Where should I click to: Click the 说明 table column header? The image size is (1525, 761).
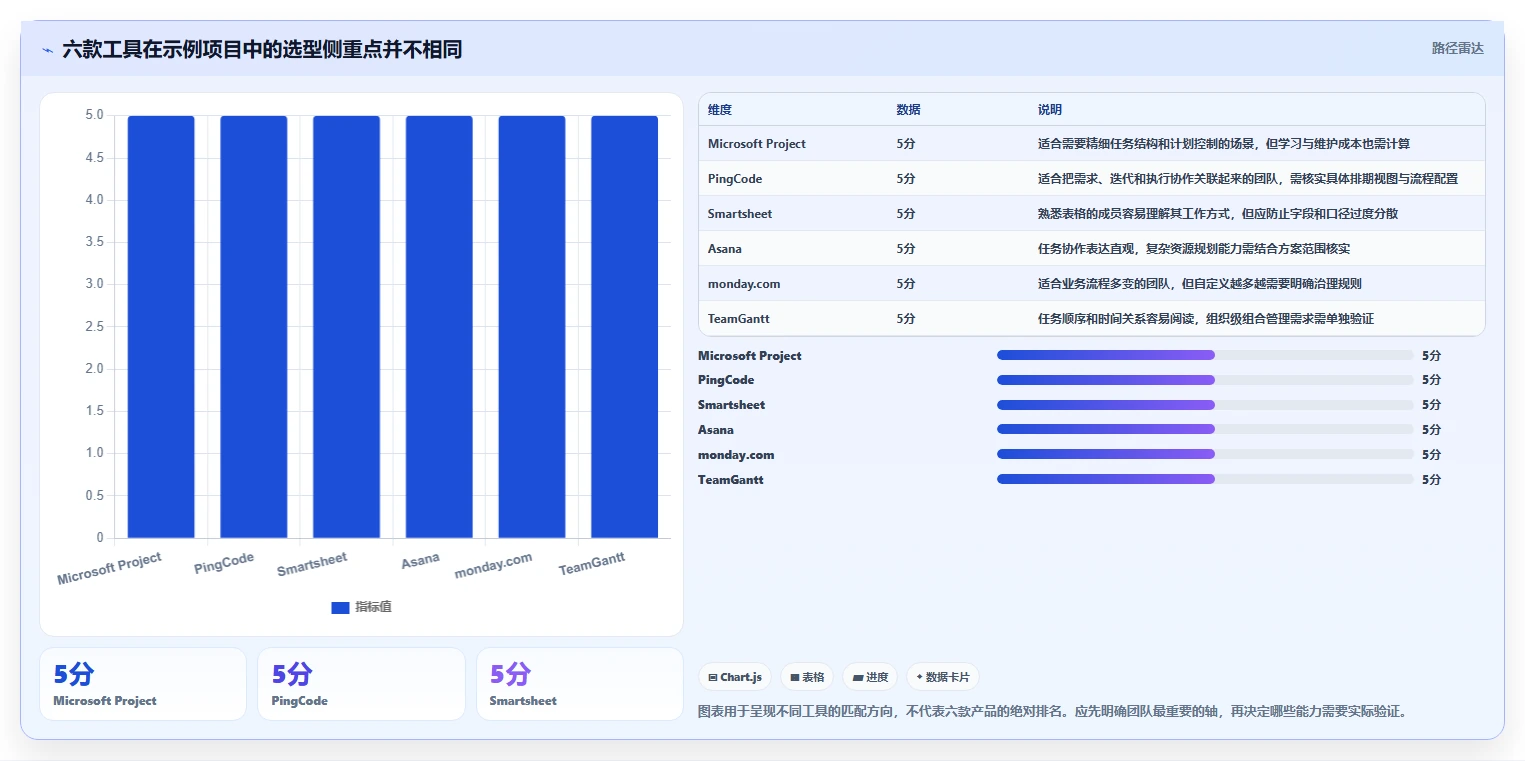coord(1050,110)
